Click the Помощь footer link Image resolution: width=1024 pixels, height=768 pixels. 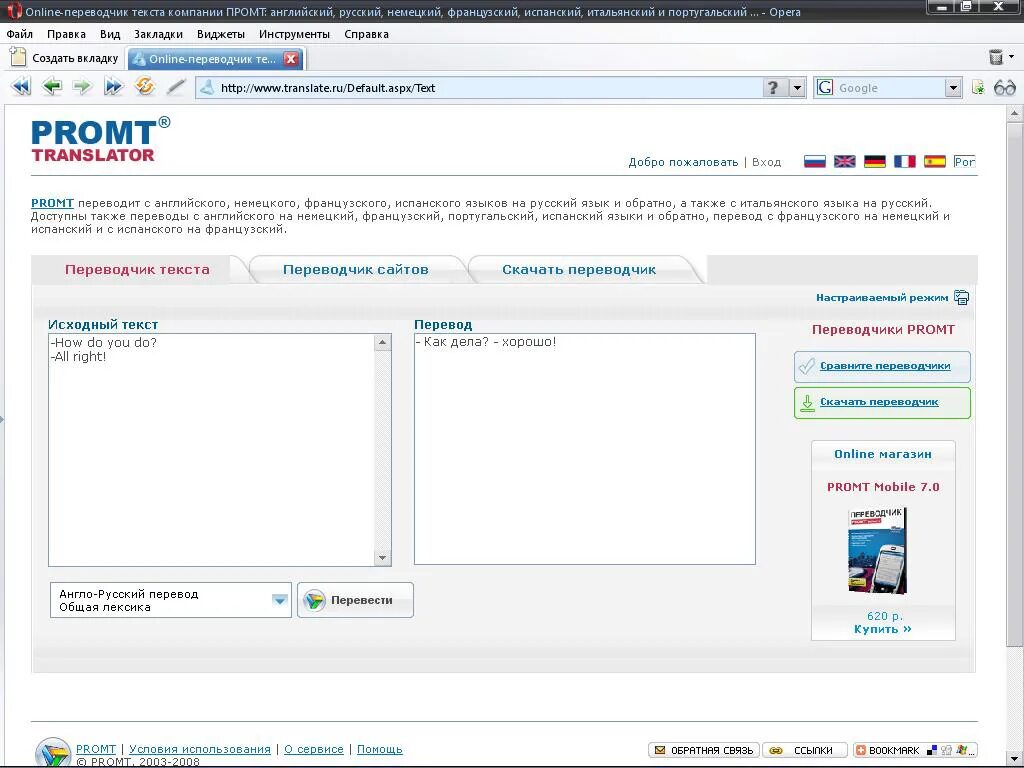pyautogui.click(x=379, y=749)
